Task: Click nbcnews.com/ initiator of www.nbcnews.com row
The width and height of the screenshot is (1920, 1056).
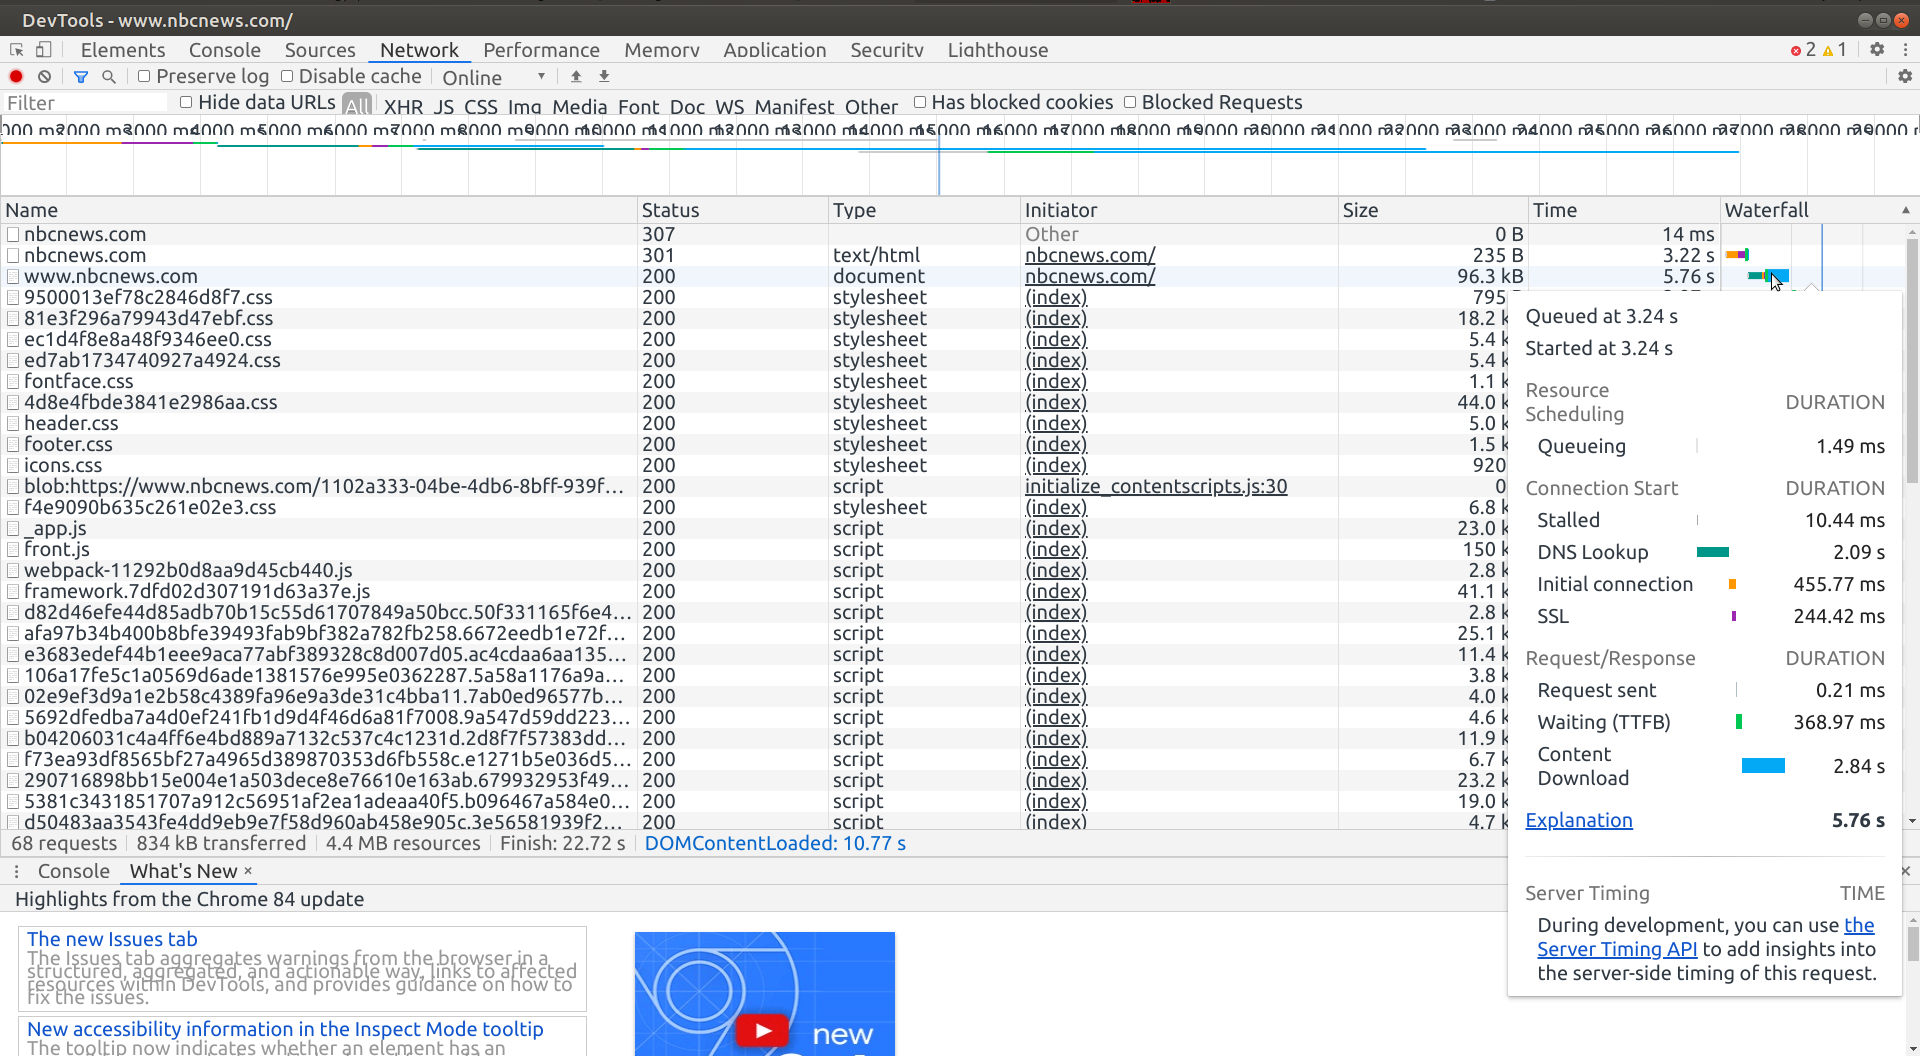Action: 1090,276
